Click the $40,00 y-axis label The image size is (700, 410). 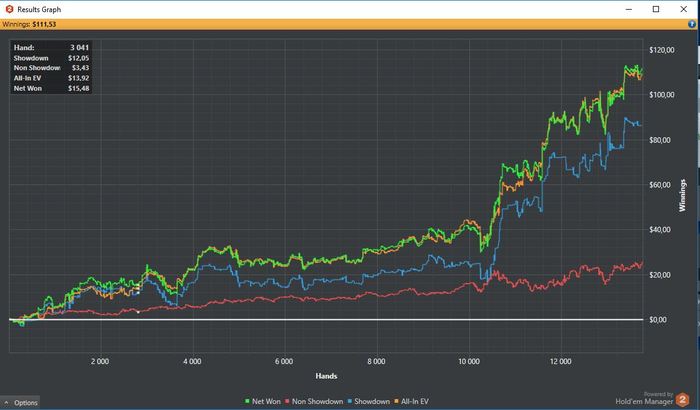coord(660,230)
